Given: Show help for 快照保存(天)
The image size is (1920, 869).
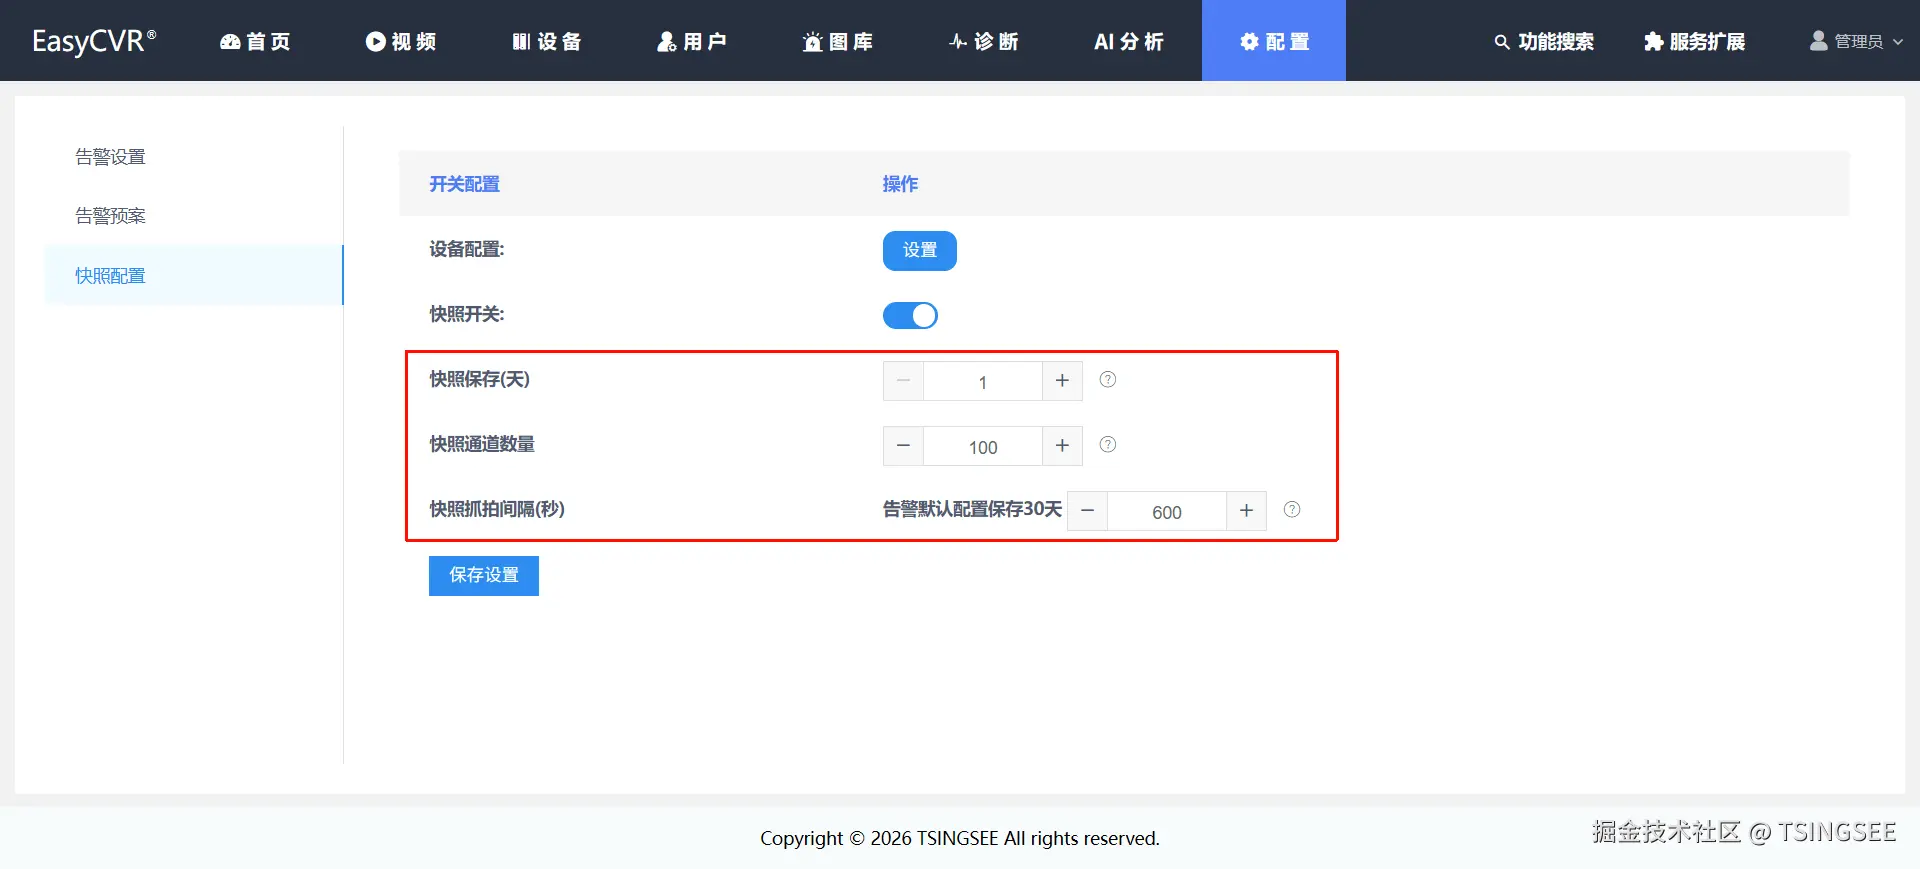Looking at the screenshot, I should tap(1108, 380).
